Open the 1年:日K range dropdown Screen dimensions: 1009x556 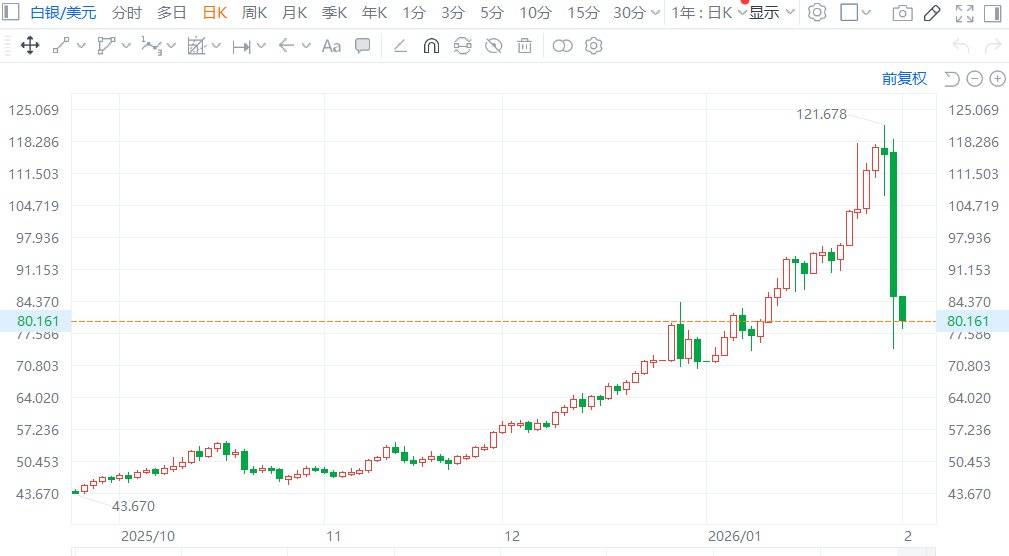pyautogui.click(x=707, y=13)
